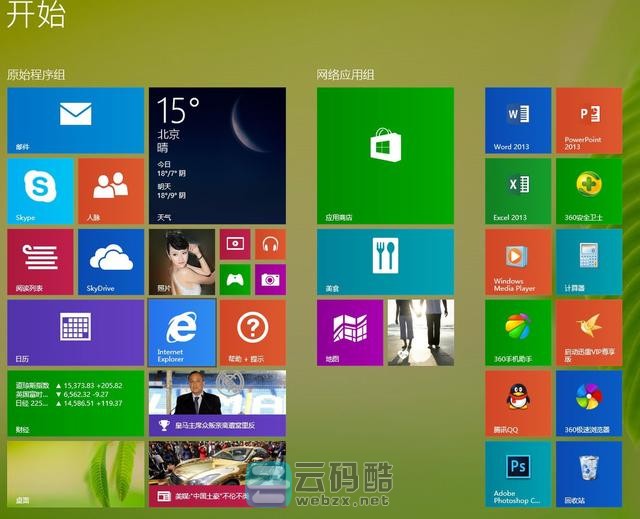Start Windows Media Player
Viewport: 640px width, 519px height.
point(518,261)
